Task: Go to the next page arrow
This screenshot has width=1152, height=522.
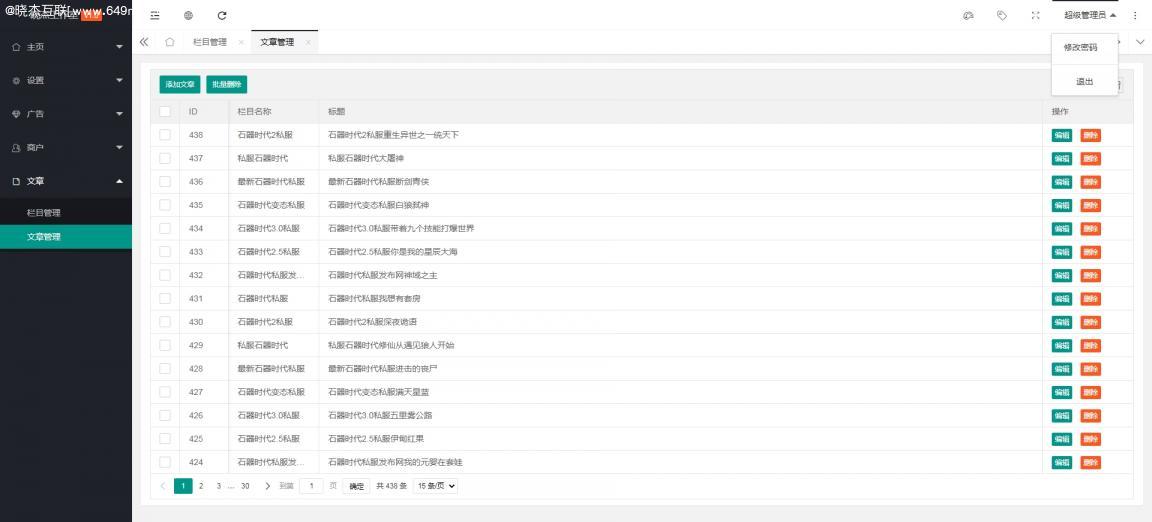Action: [x=267, y=486]
